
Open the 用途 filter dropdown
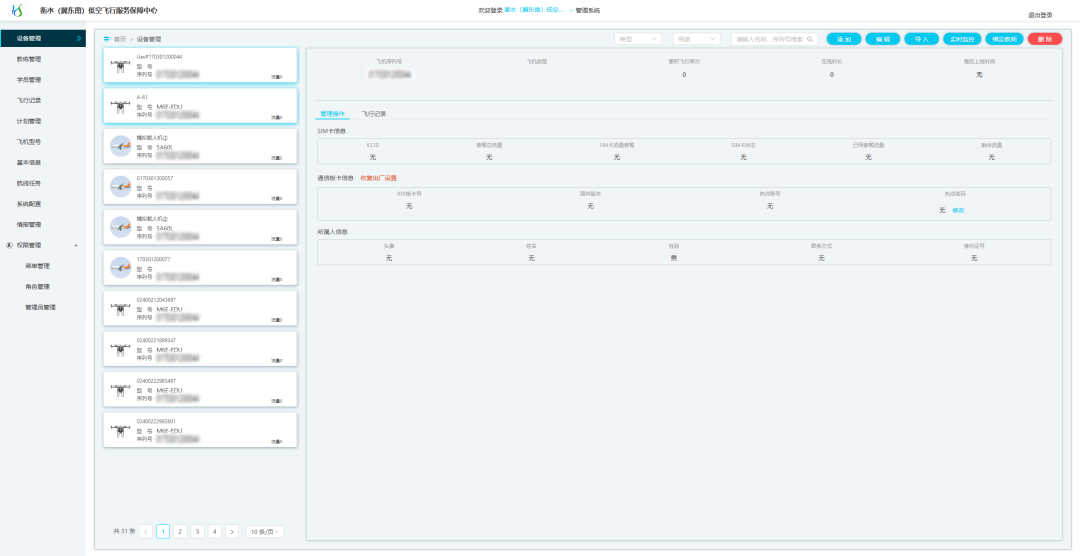click(696, 39)
